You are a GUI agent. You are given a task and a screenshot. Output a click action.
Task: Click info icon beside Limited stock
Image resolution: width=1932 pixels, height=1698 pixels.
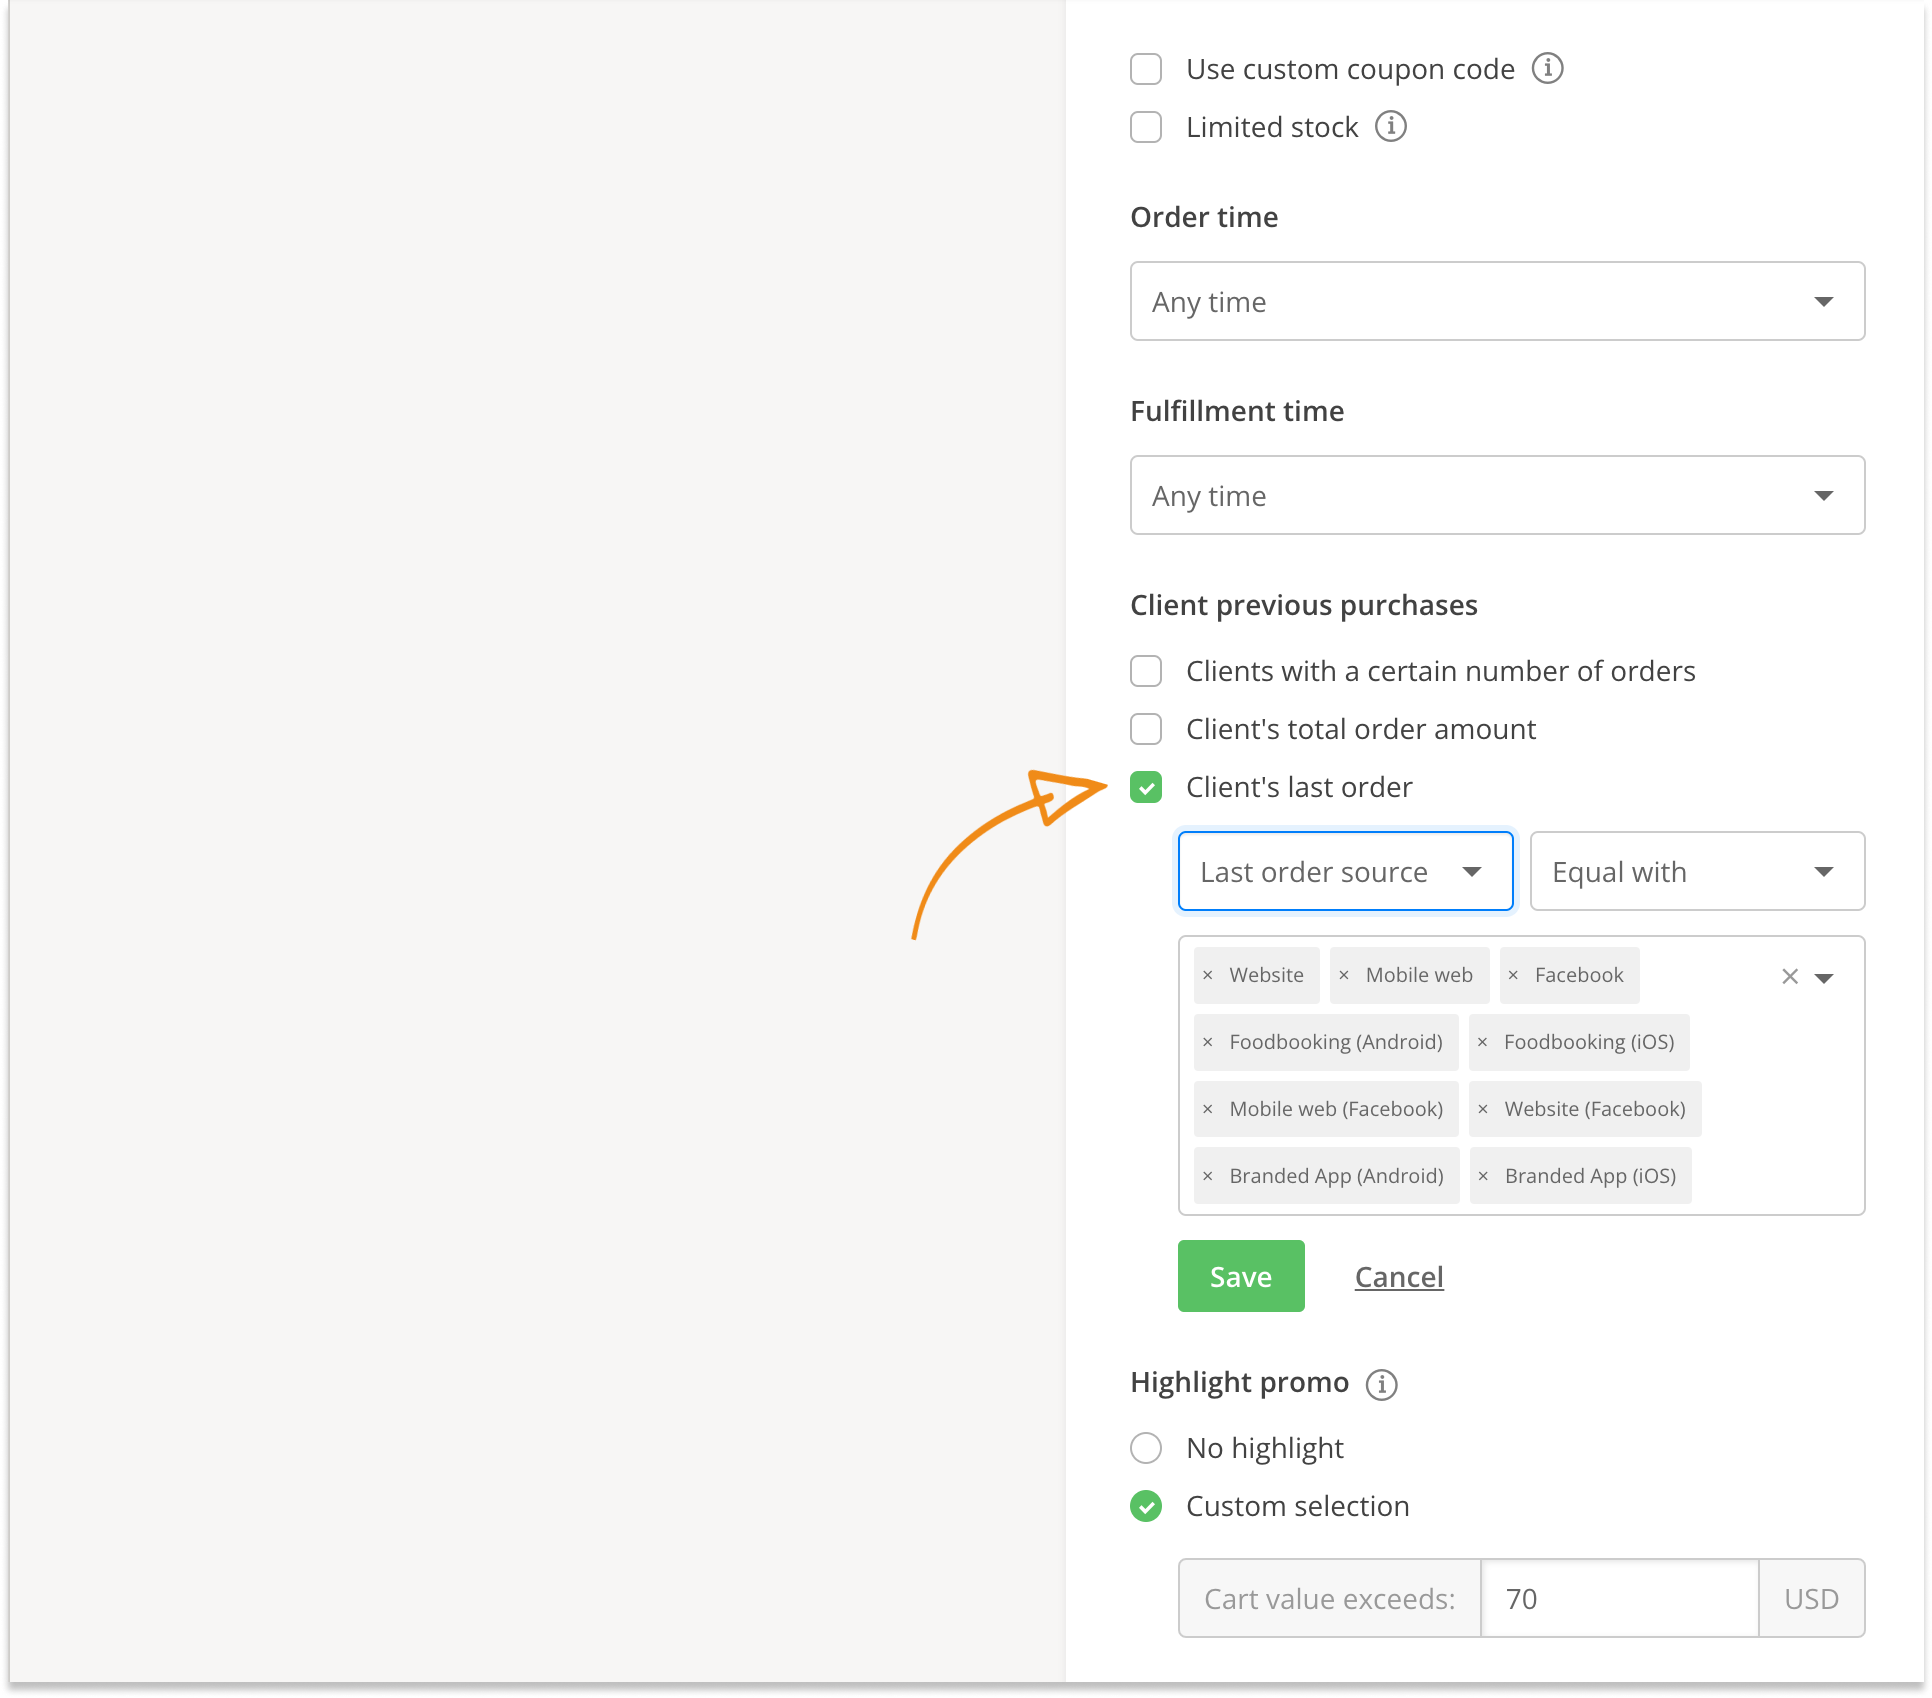[1390, 127]
